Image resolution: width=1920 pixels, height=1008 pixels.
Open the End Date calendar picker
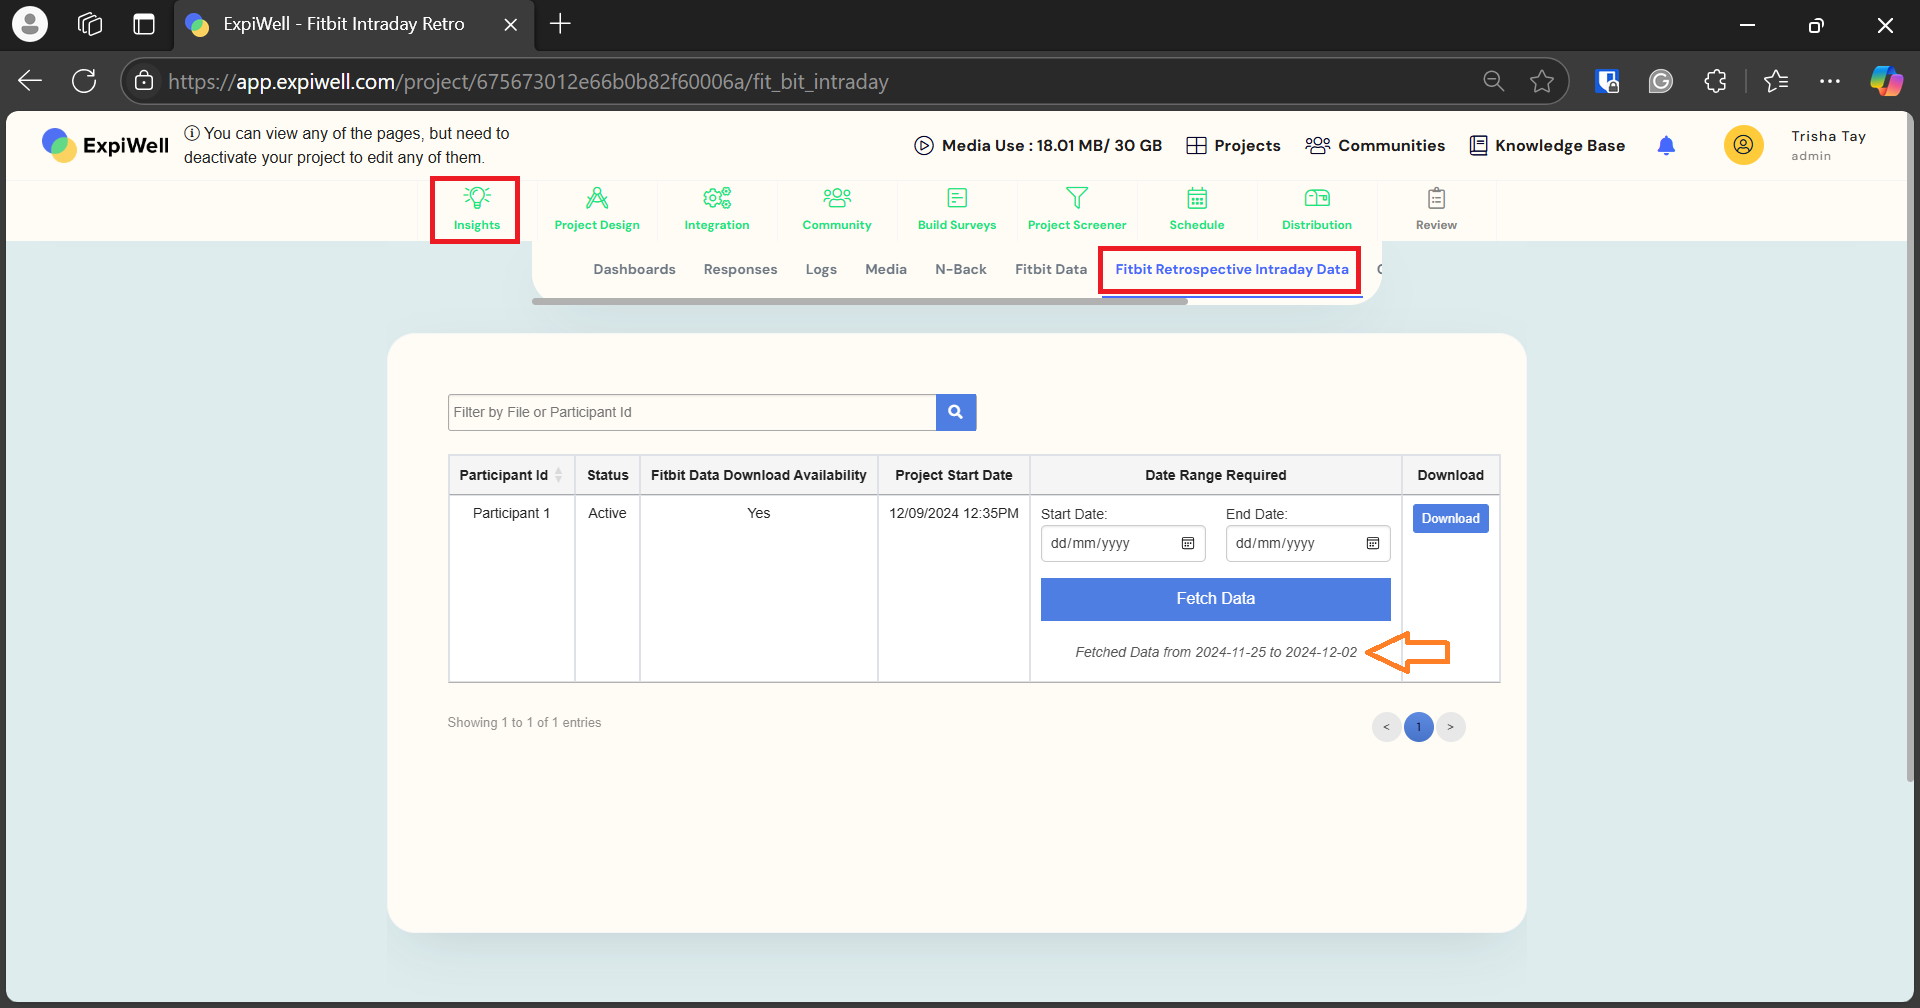(x=1373, y=544)
